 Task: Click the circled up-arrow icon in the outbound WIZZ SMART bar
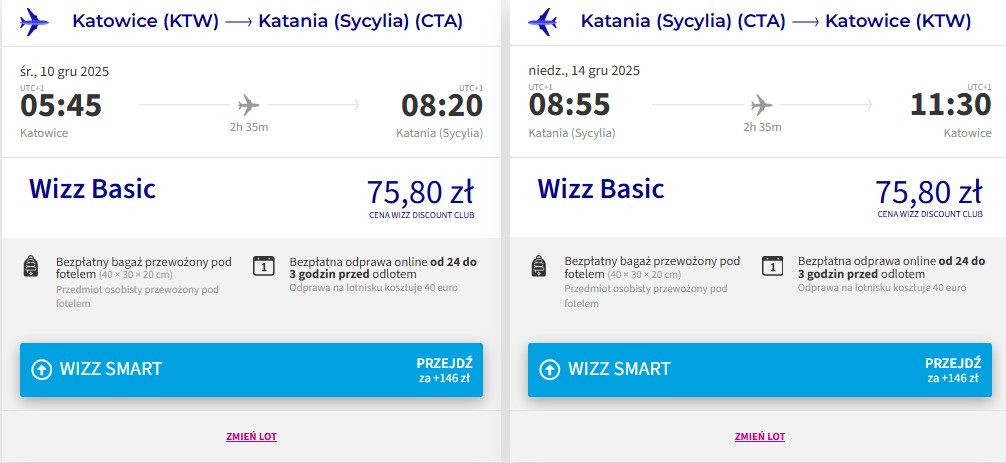coord(41,369)
